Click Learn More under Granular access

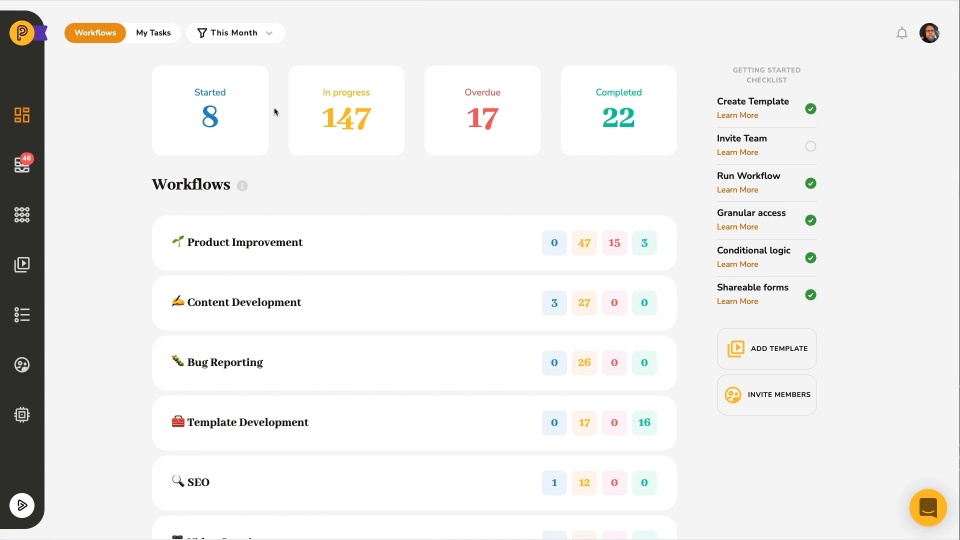pos(737,227)
